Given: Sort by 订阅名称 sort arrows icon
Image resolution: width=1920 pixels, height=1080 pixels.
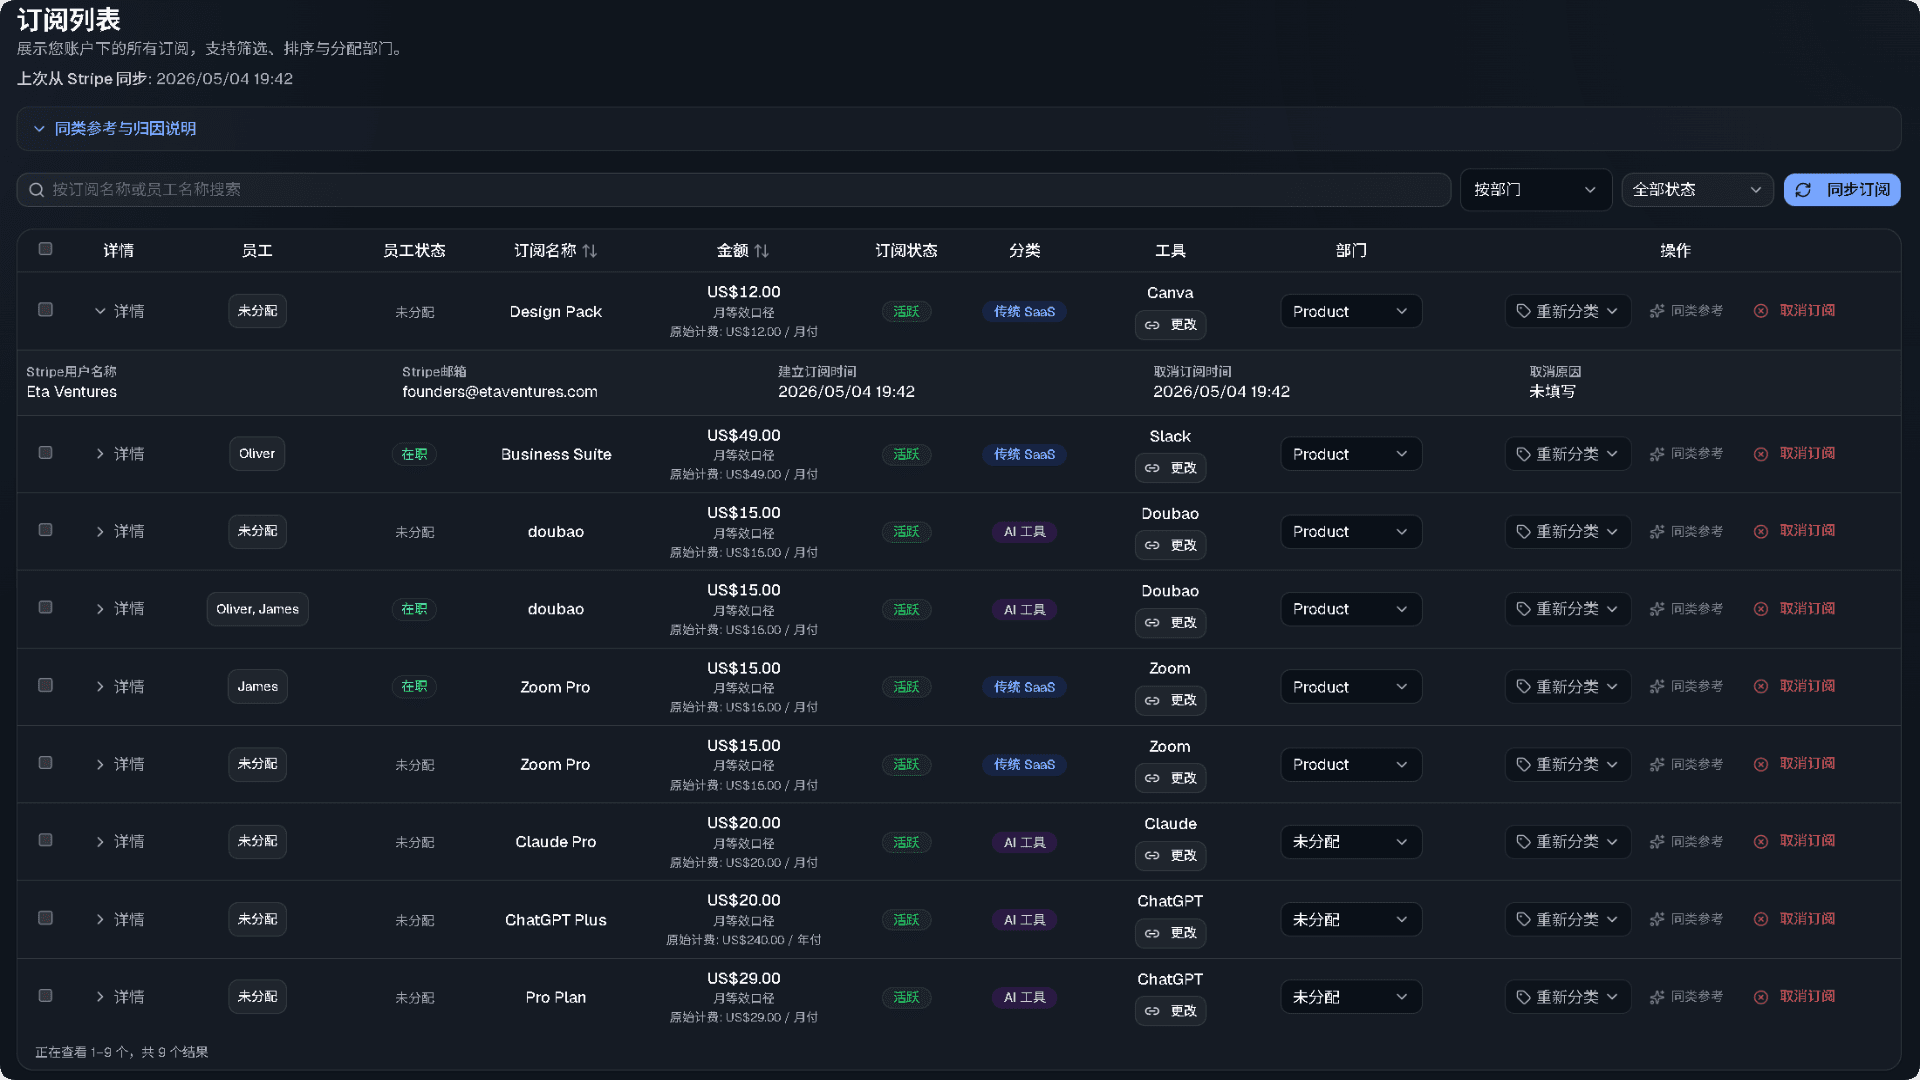Looking at the screenshot, I should click(589, 251).
